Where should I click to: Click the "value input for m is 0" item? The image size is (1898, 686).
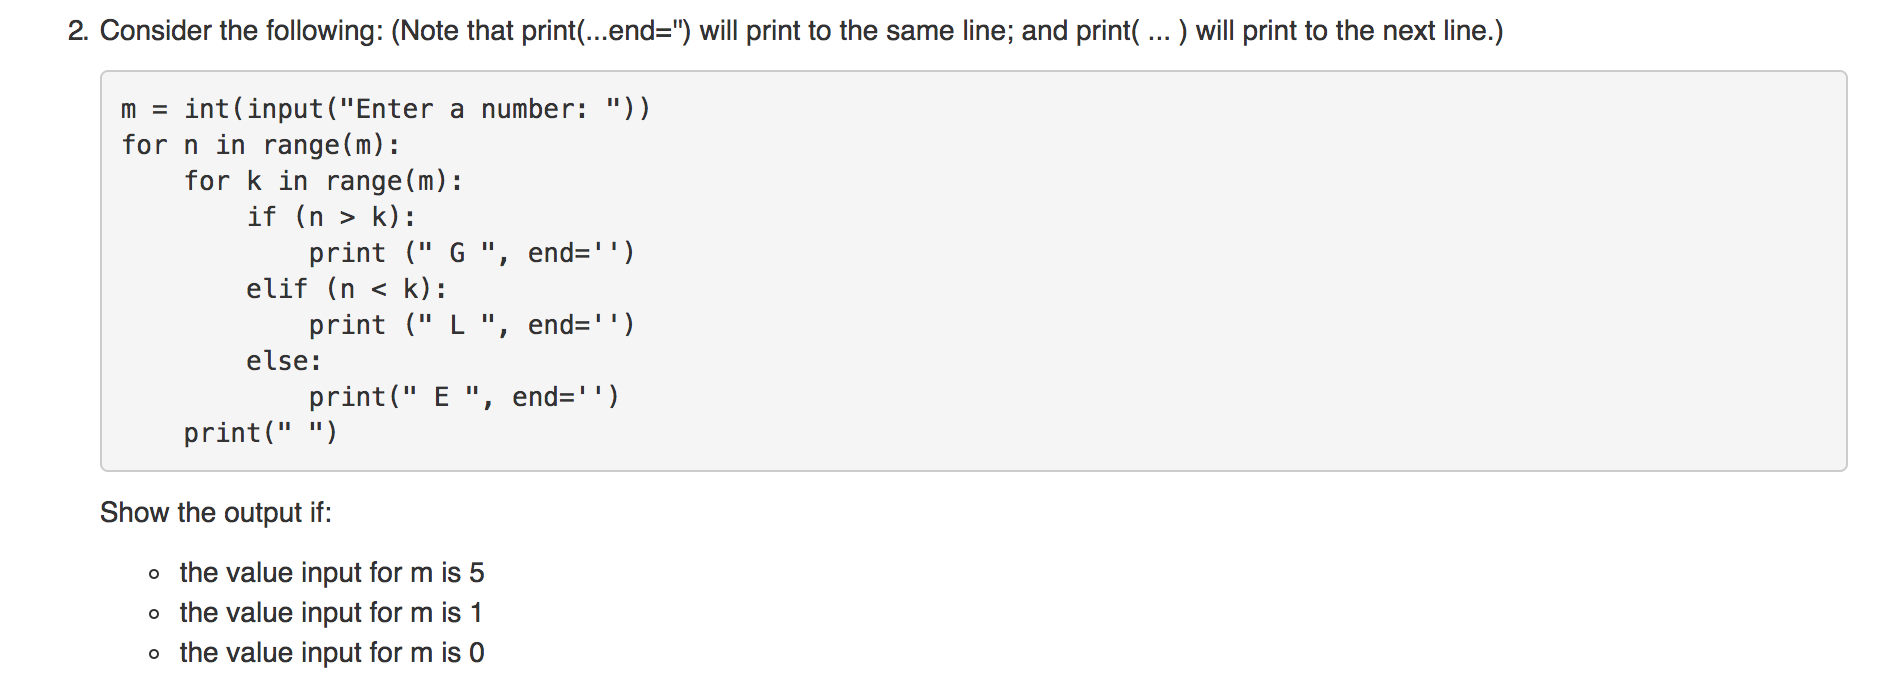coord(332,653)
